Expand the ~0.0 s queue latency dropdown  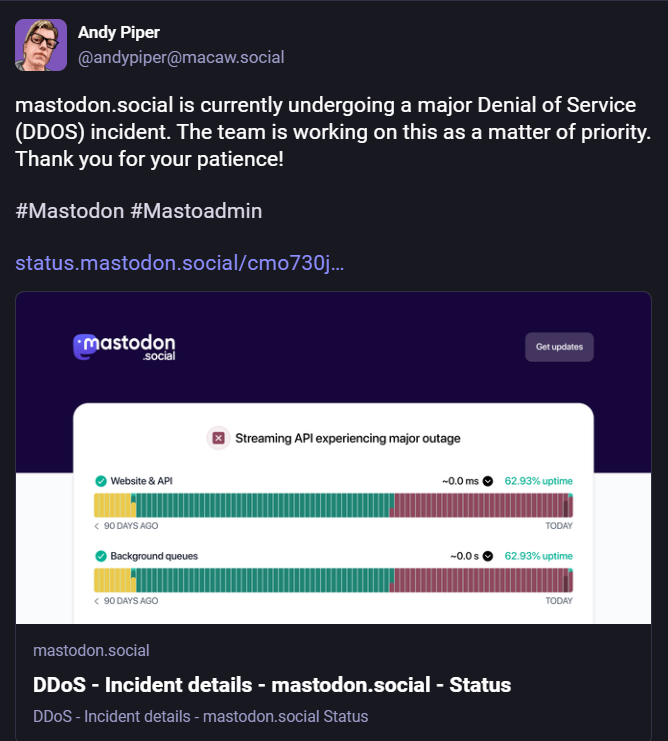click(488, 556)
